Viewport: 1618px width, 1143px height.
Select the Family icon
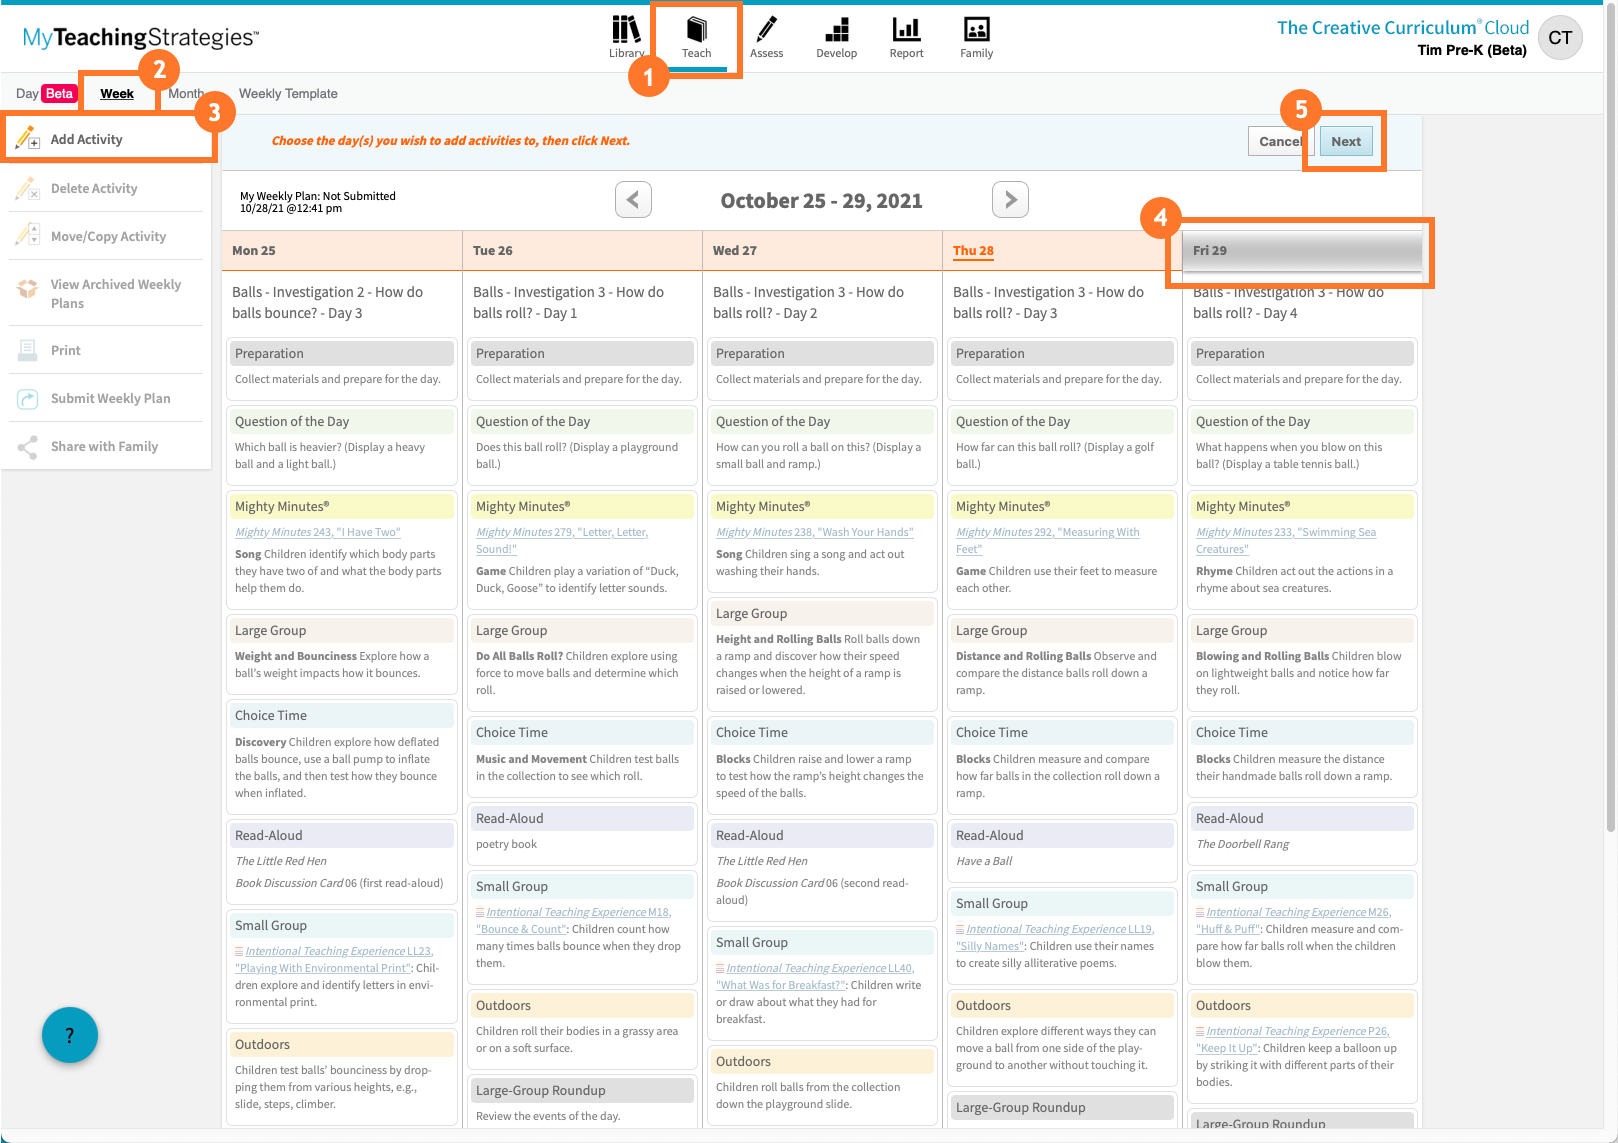(x=976, y=37)
